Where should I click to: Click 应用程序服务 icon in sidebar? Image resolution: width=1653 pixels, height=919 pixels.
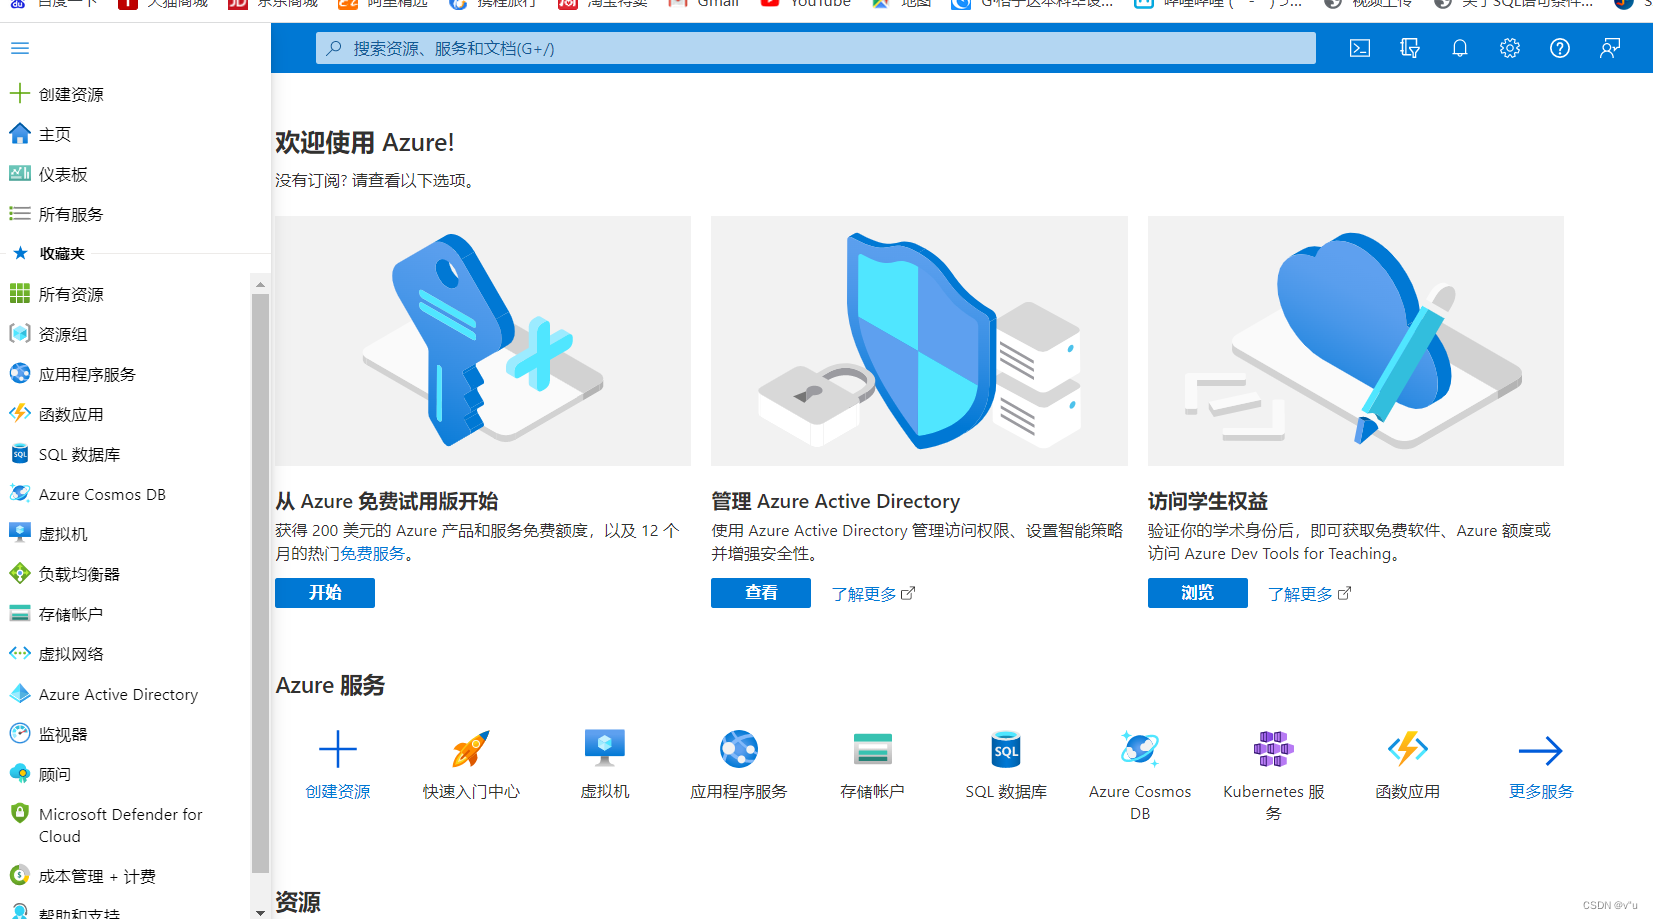point(20,373)
